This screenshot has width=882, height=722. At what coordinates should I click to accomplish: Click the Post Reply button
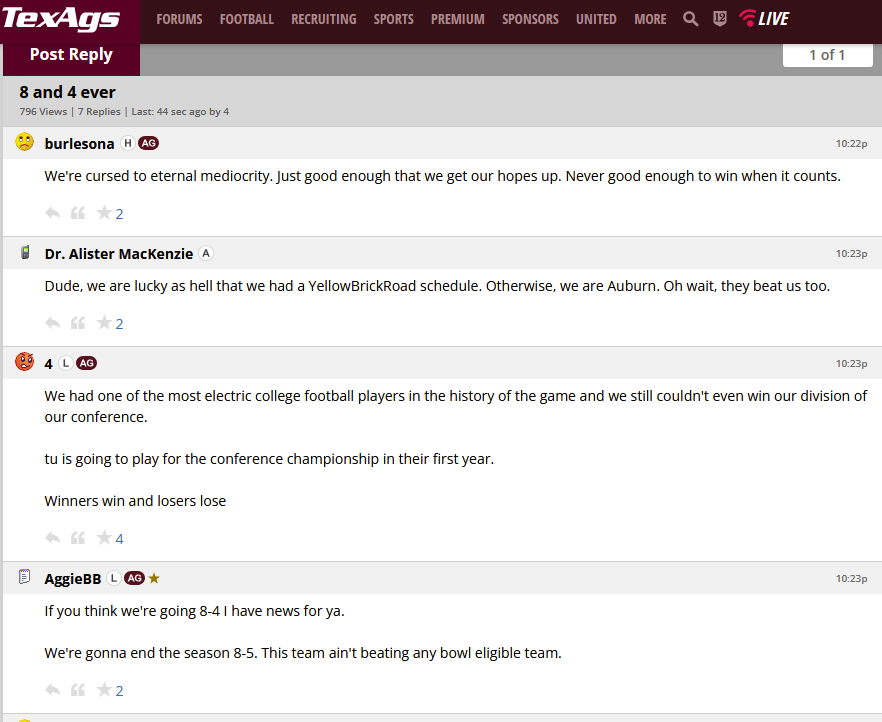71,55
